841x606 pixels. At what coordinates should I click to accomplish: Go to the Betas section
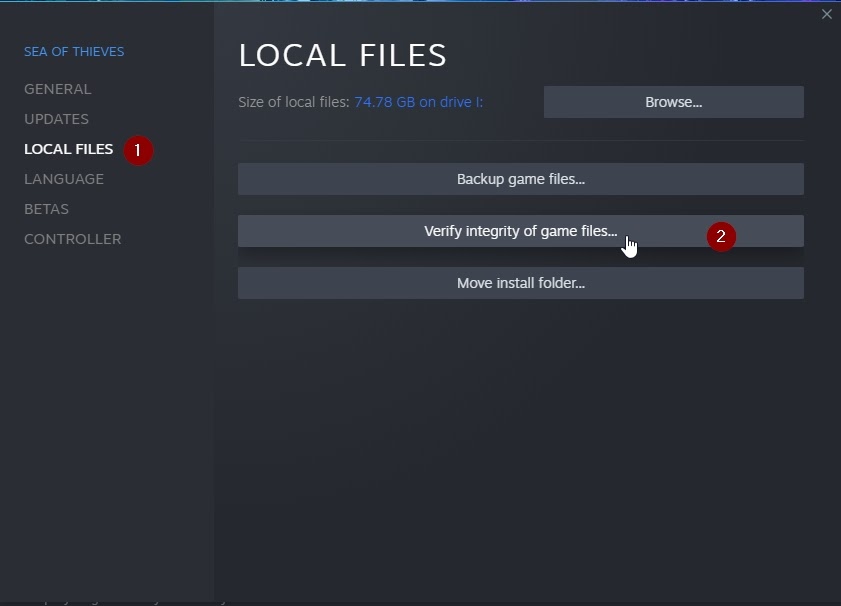click(46, 209)
